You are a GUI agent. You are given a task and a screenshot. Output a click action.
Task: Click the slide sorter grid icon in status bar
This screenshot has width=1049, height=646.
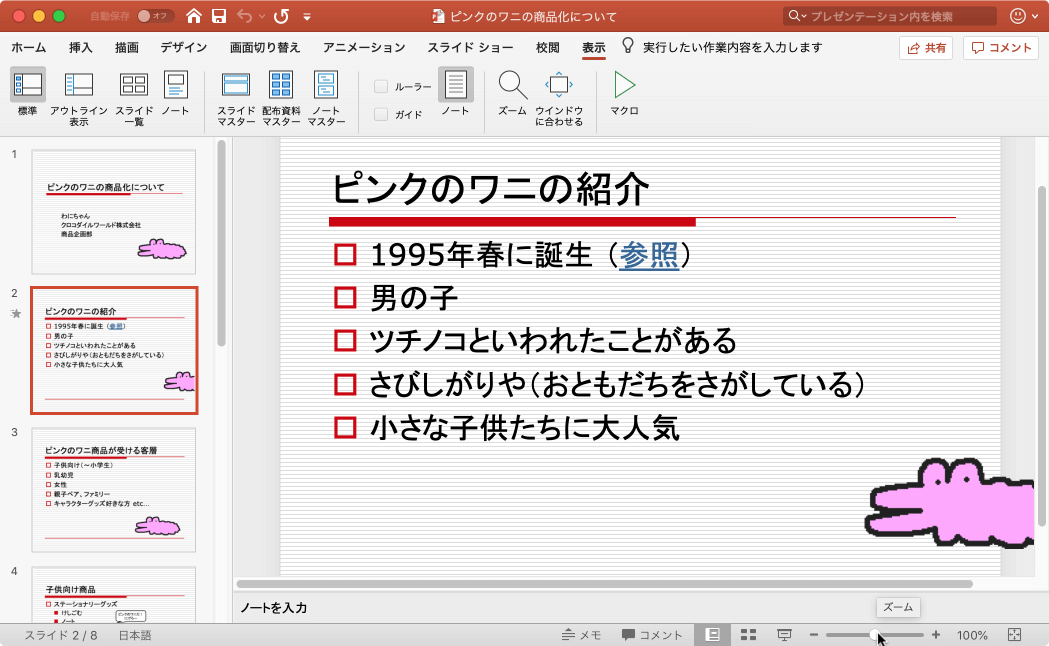(x=749, y=635)
